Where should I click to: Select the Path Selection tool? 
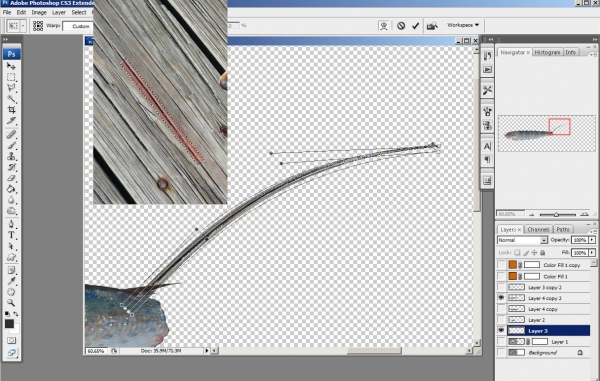(x=11, y=246)
